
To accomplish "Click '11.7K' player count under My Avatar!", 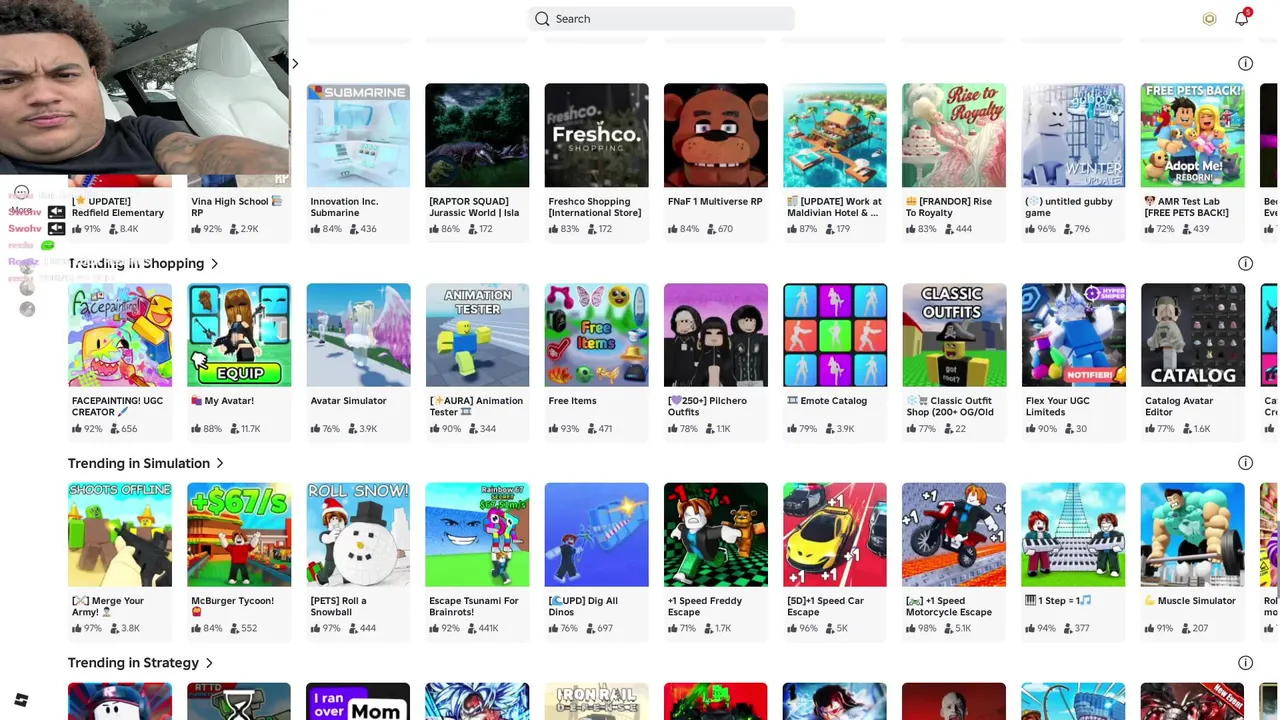I will coord(249,429).
